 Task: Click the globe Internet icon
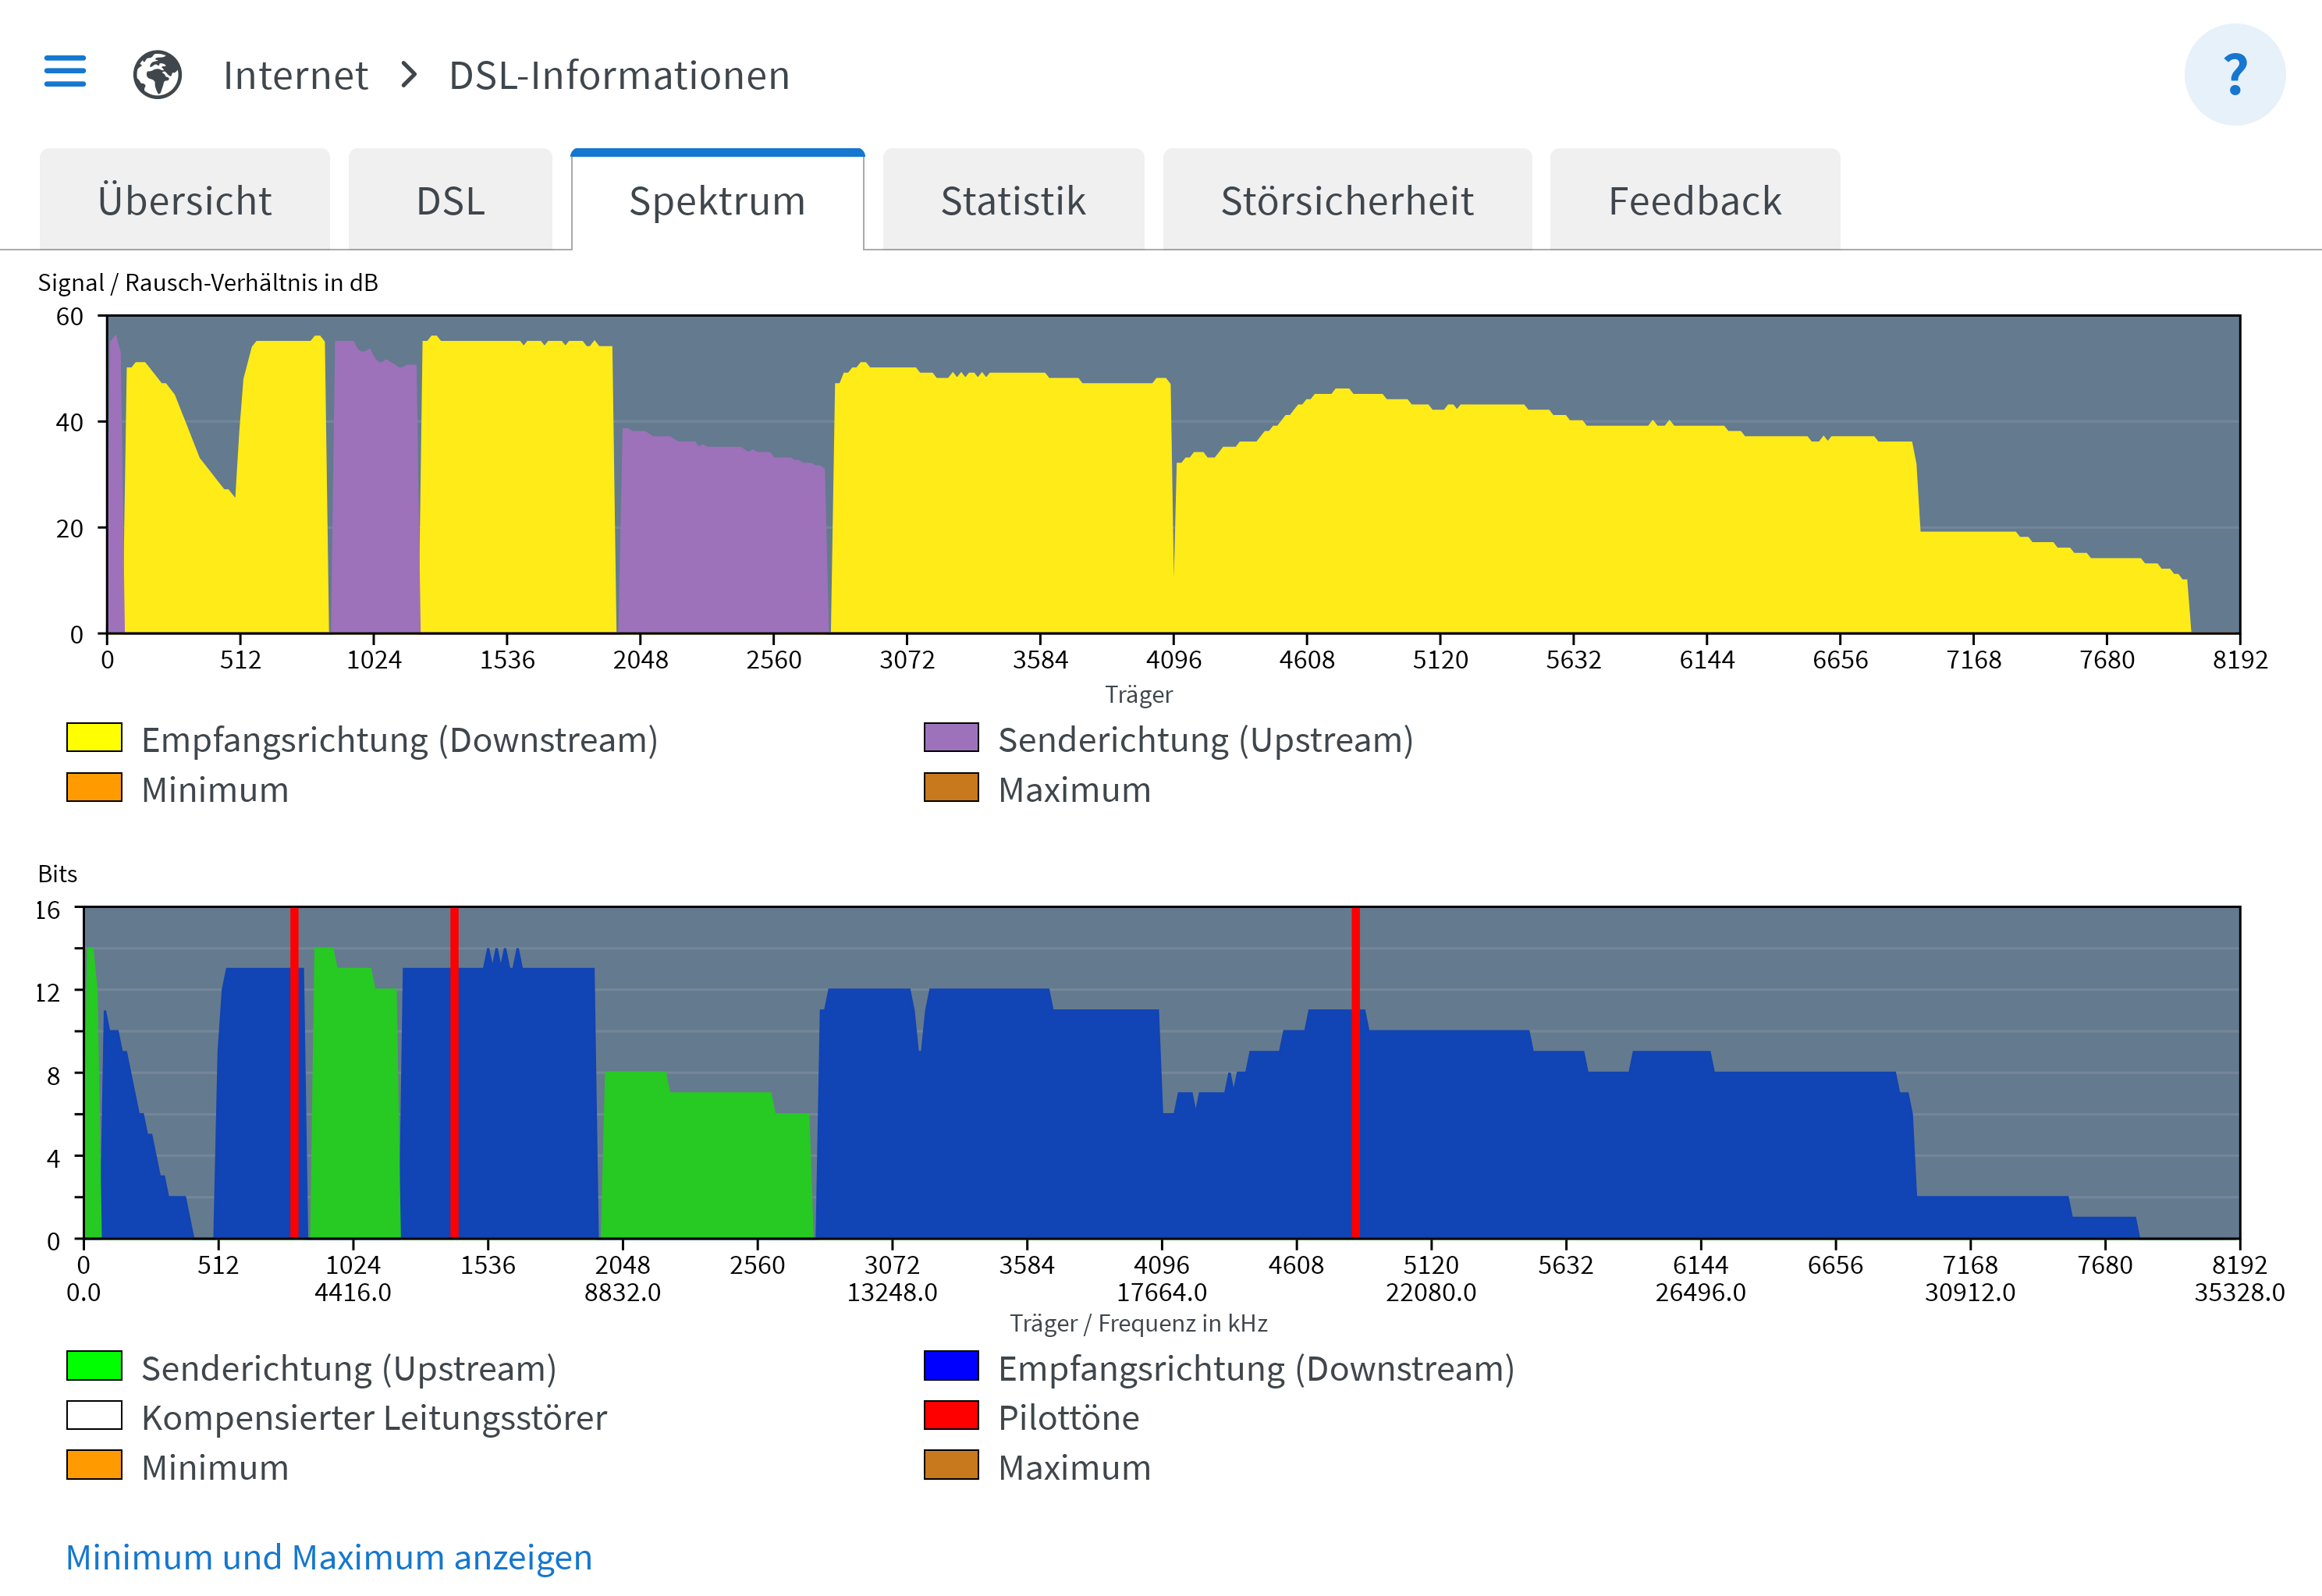(x=157, y=75)
